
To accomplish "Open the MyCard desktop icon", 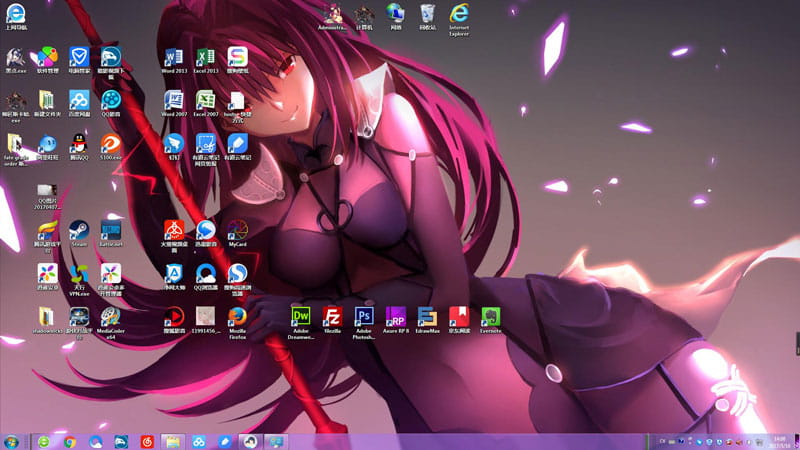I will tap(237, 231).
